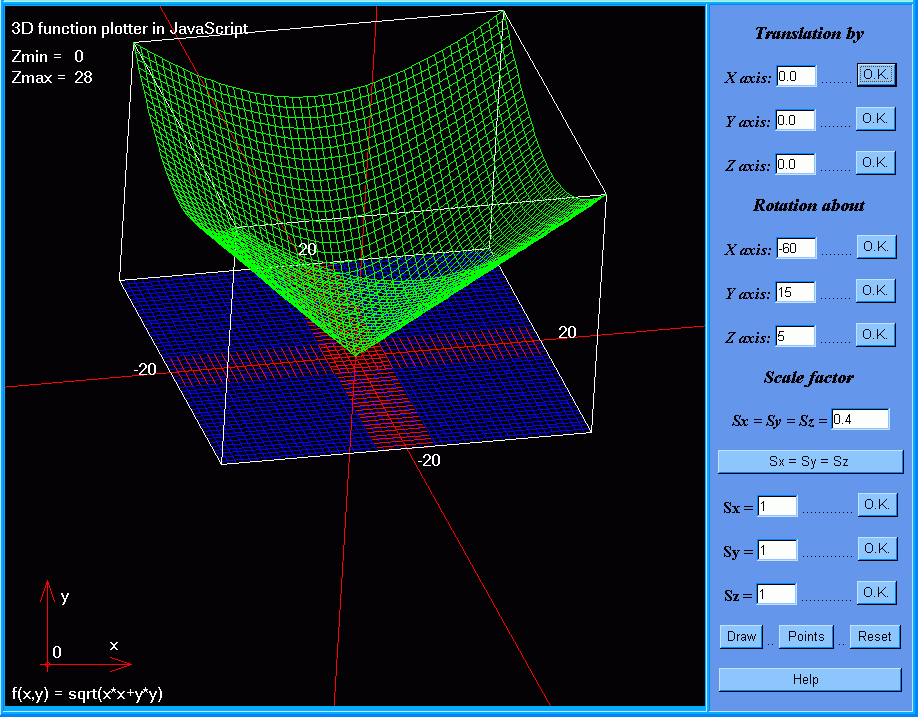Click the Sz scale input field
This screenshot has width=918, height=717.
pos(777,595)
